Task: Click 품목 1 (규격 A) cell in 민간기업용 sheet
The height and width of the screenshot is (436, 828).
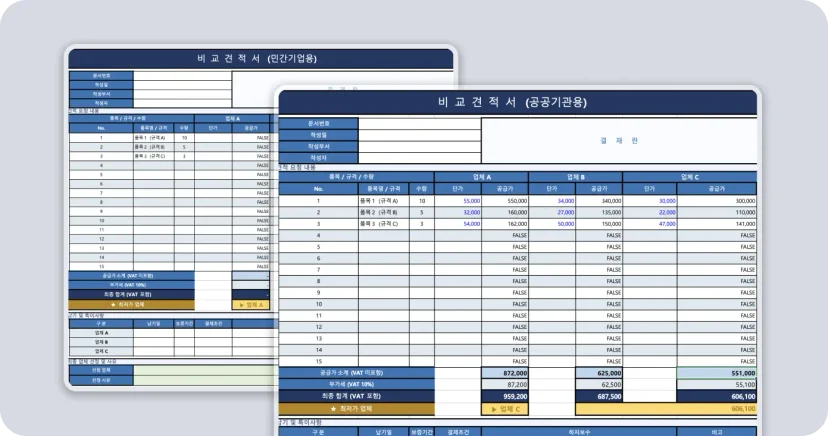Action: click(153, 138)
